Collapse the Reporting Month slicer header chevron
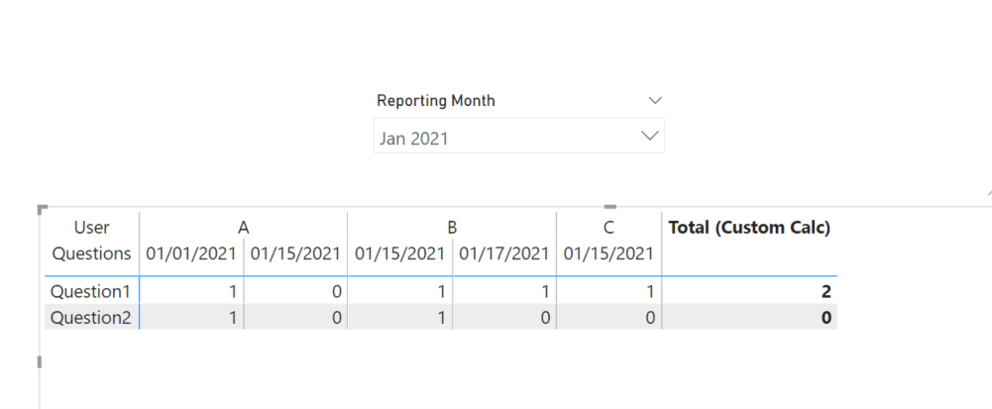The image size is (992, 409). (x=655, y=101)
